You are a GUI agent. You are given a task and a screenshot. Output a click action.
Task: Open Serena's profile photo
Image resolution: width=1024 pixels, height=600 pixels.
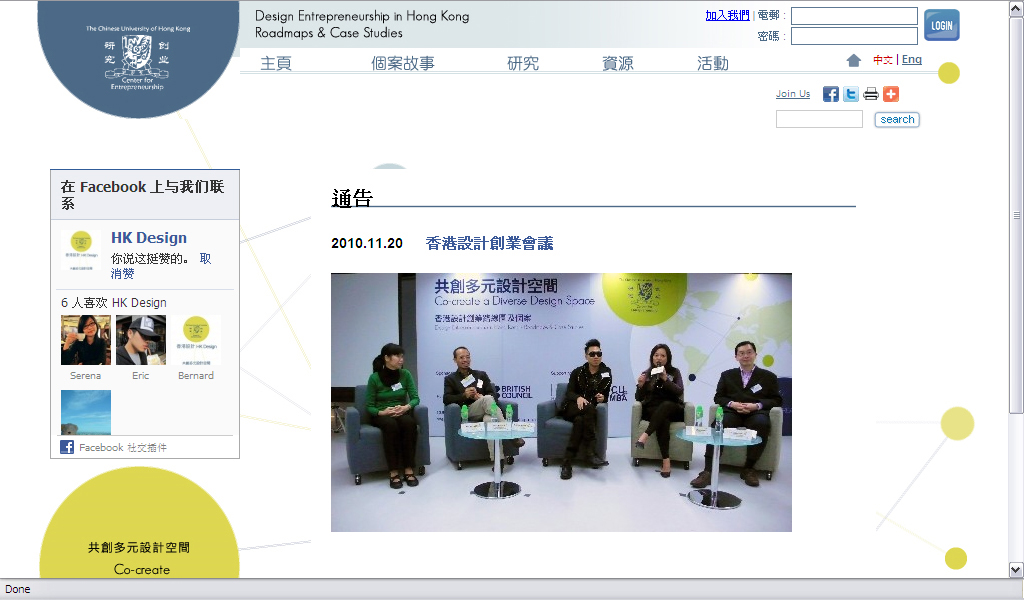click(86, 340)
